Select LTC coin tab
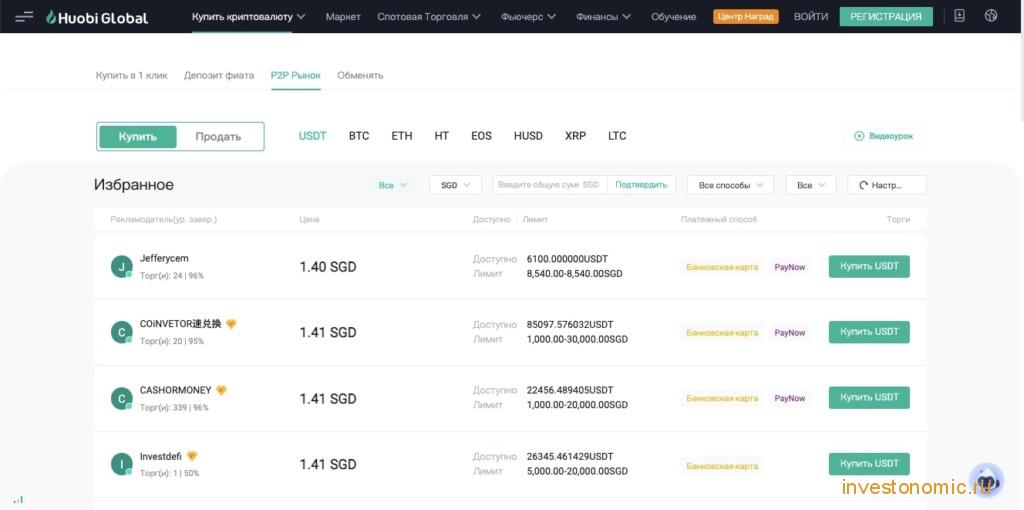Image resolution: width=1024 pixels, height=510 pixels. [617, 136]
